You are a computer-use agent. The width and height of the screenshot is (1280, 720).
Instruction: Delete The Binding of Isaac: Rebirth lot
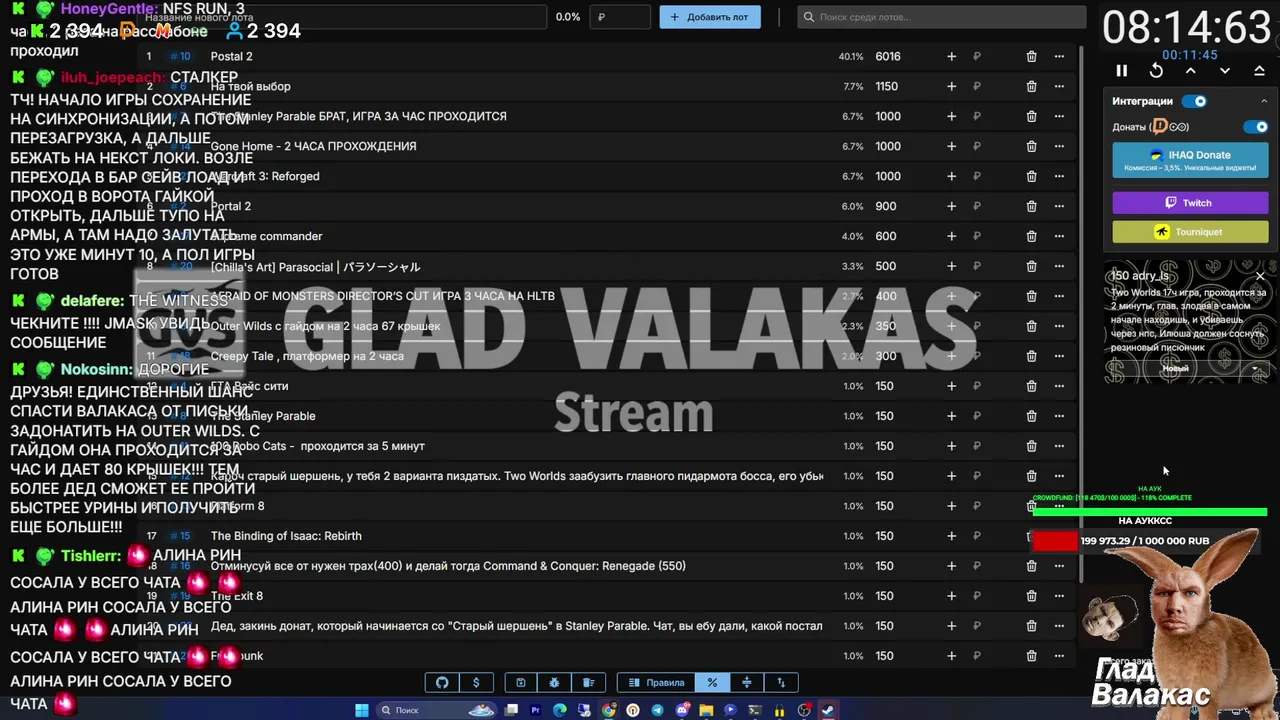[x=1029, y=536]
